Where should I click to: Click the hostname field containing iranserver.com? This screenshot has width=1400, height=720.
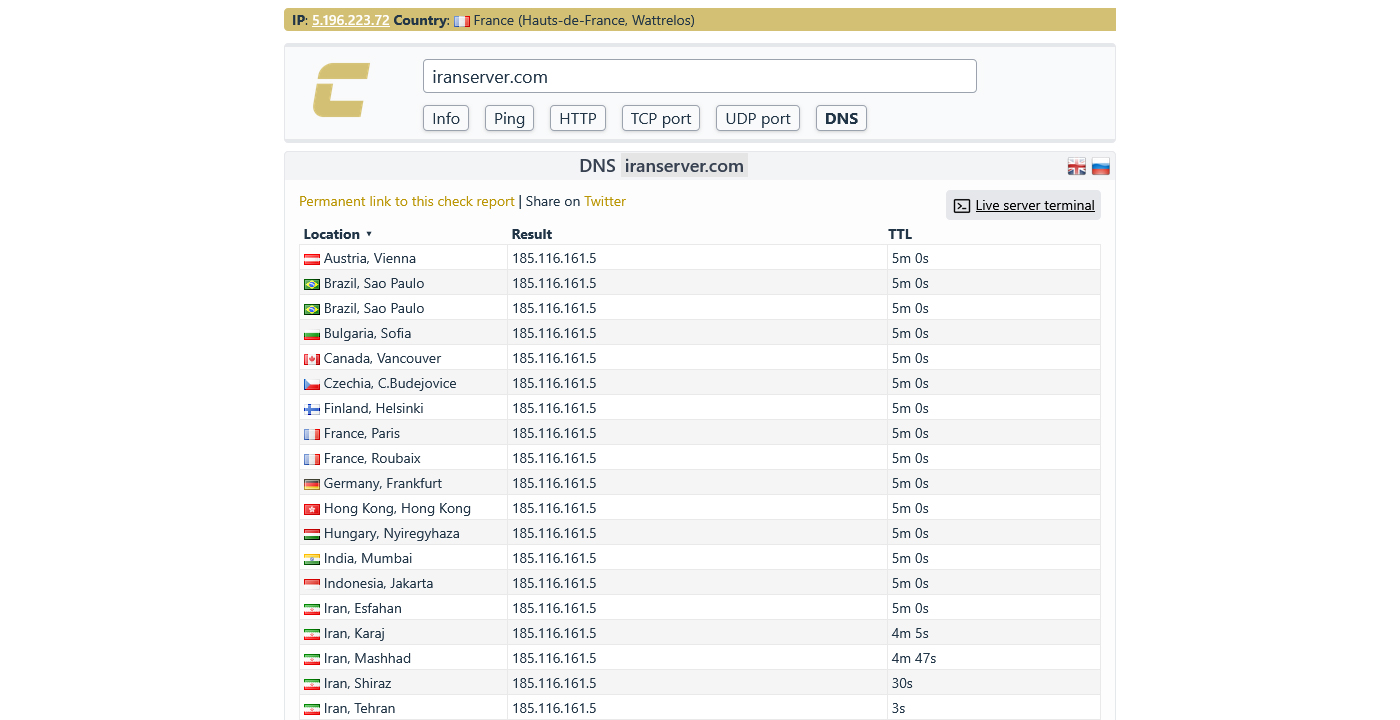coord(699,77)
